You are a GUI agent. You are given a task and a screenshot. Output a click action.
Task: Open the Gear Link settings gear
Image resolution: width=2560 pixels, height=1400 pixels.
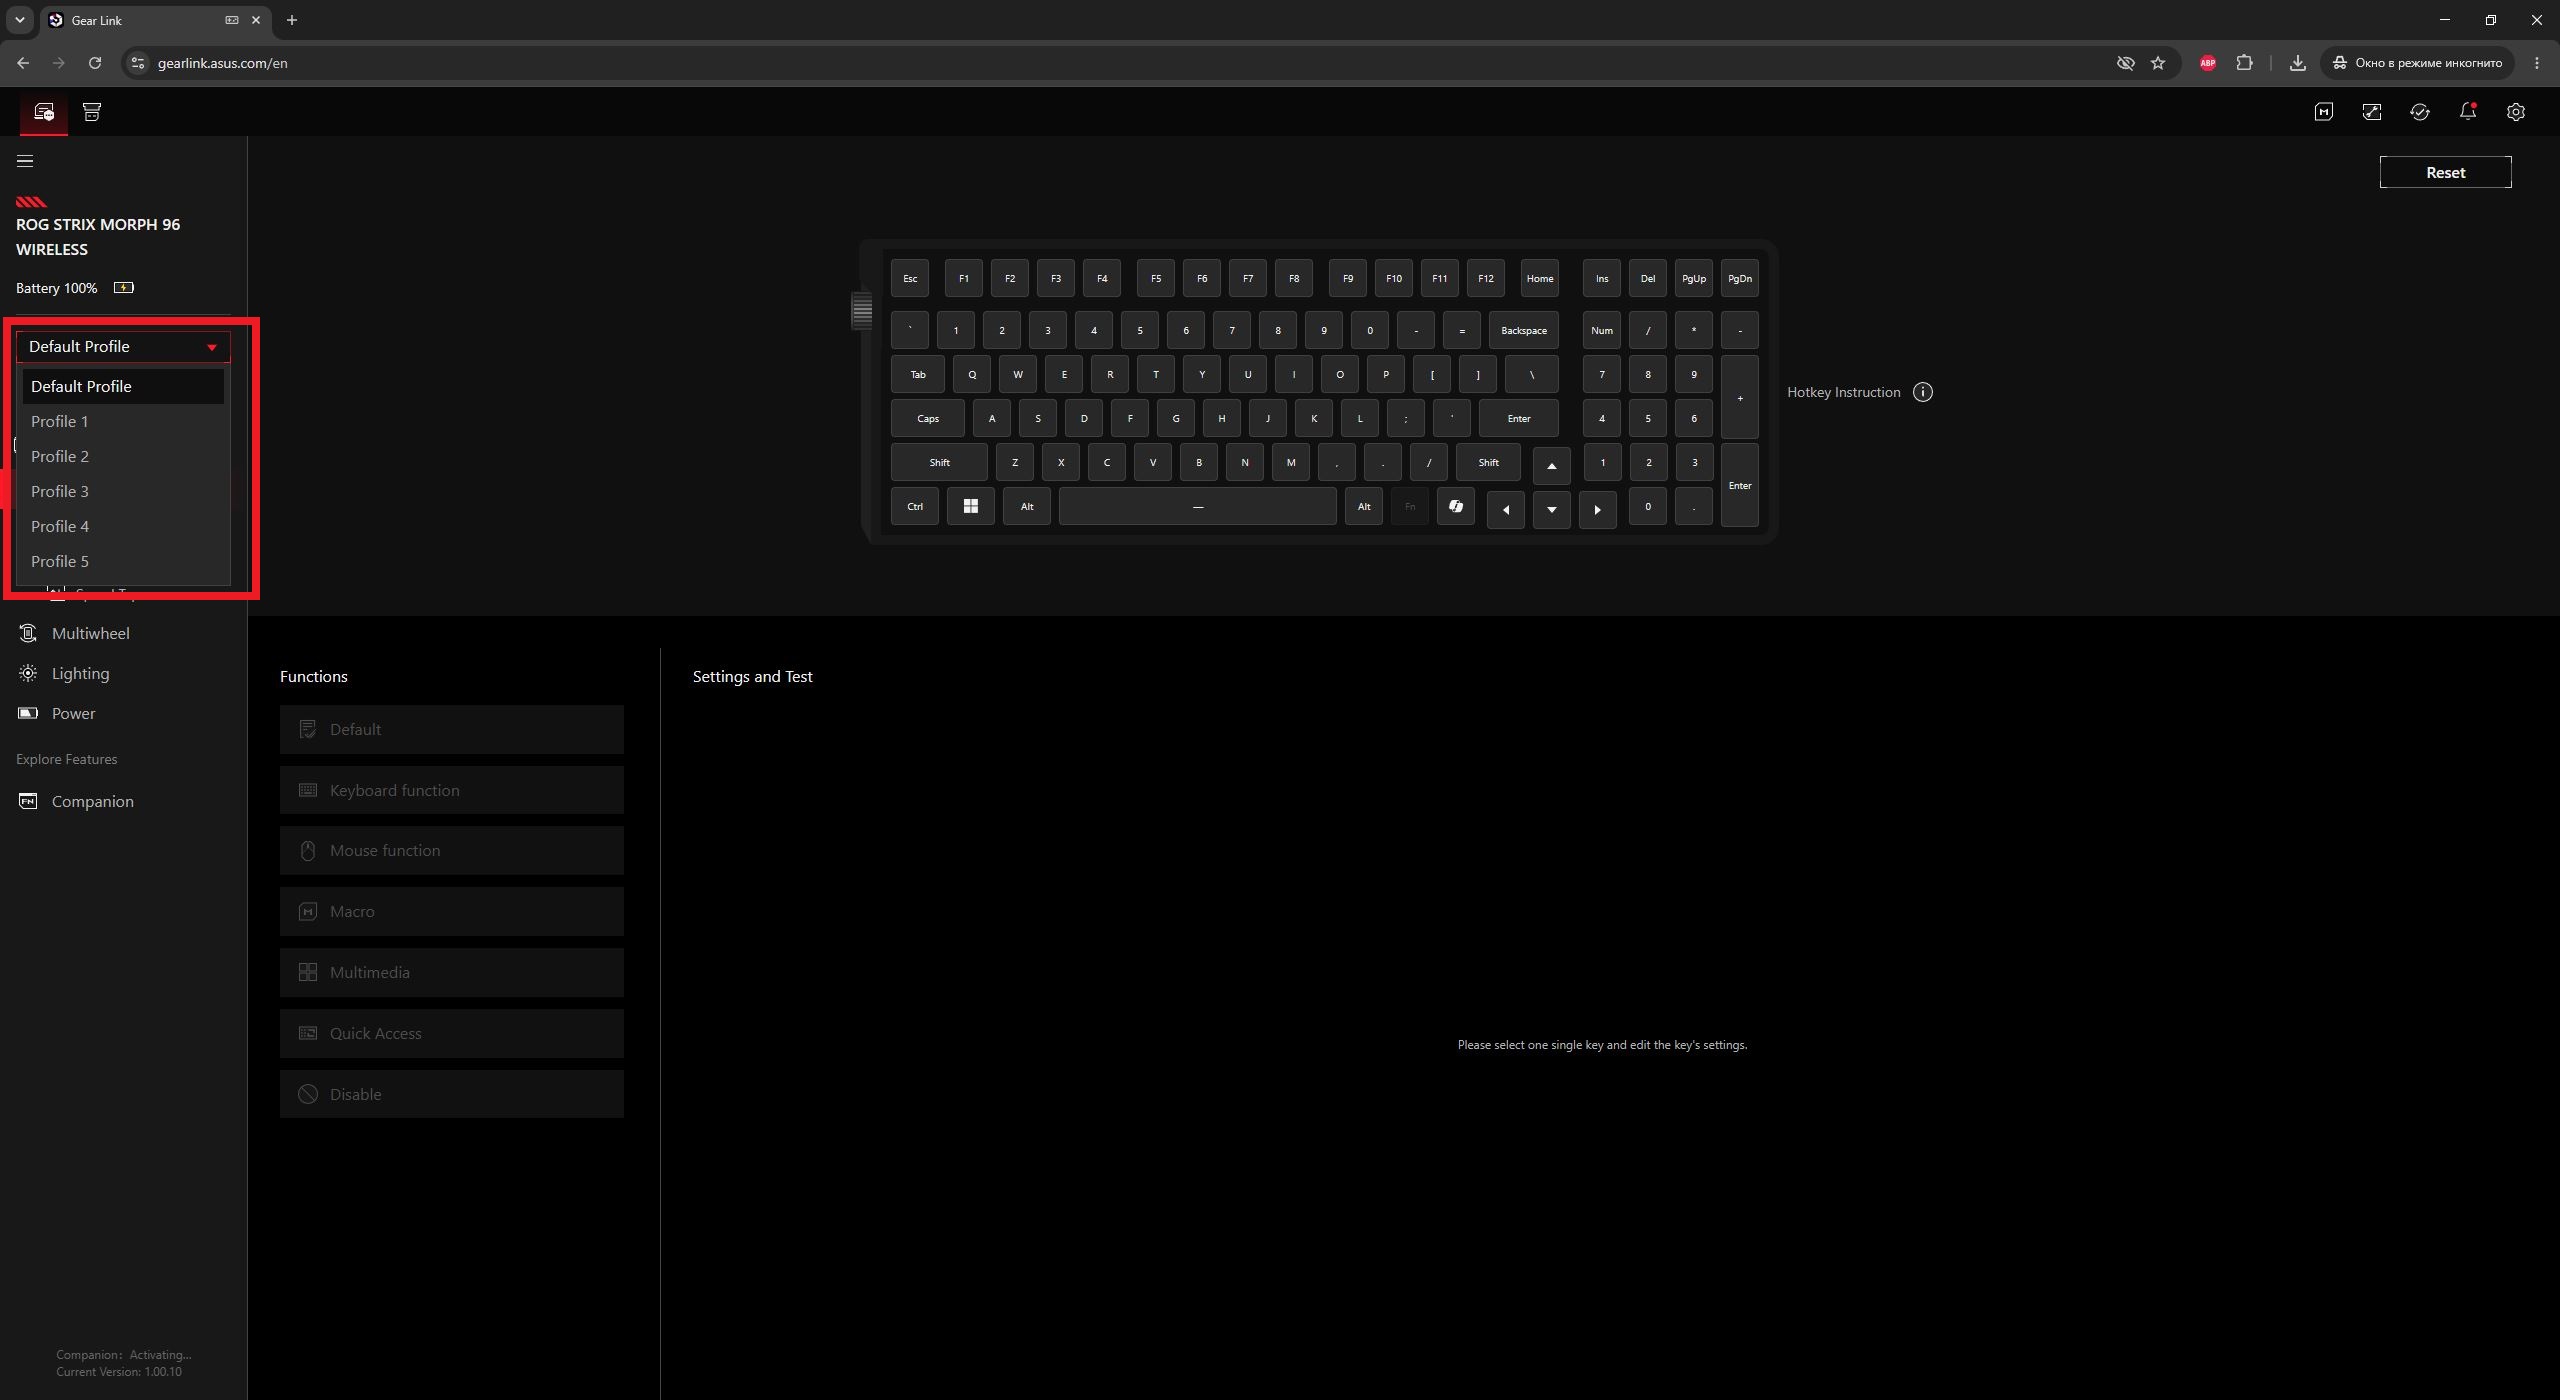2516,112
